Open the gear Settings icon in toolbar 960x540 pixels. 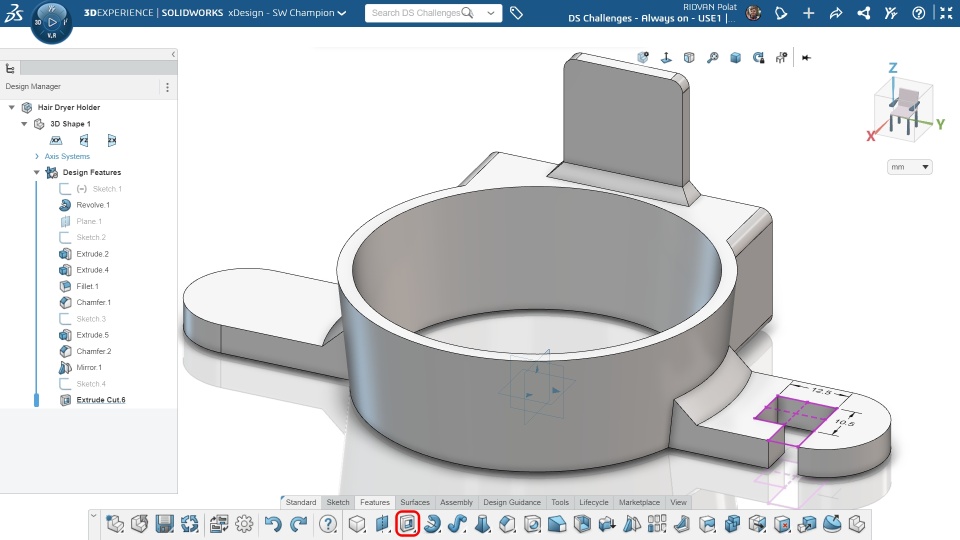pos(244,524)
